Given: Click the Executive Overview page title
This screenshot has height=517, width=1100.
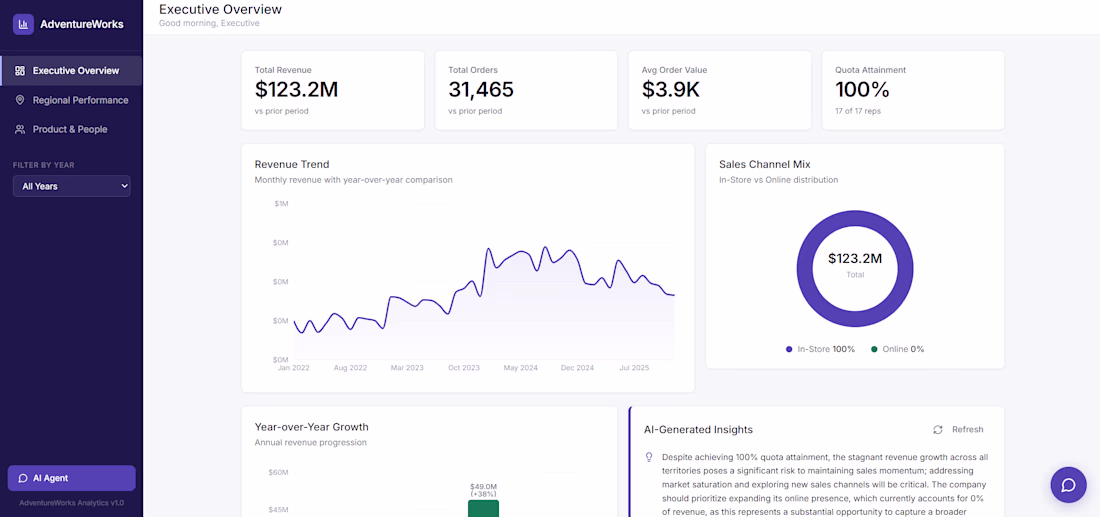Looking at the screenshot, I should pos(220,9).
